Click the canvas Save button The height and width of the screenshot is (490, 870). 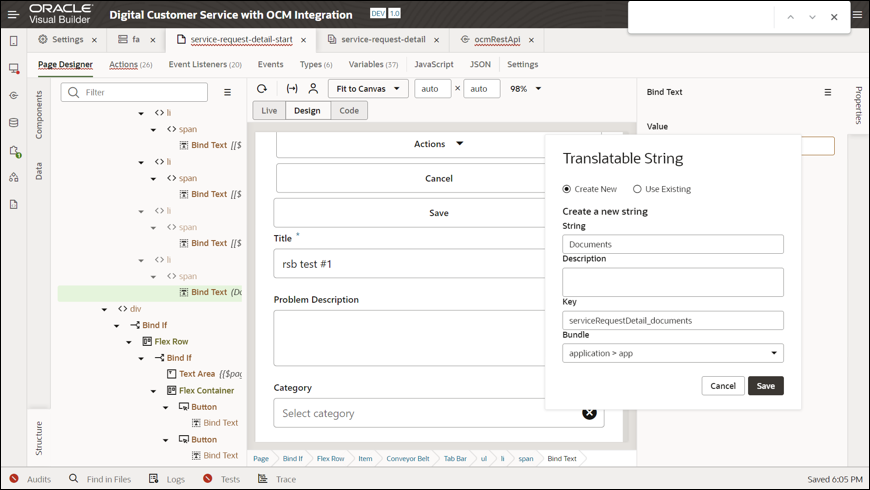point(438,213)
